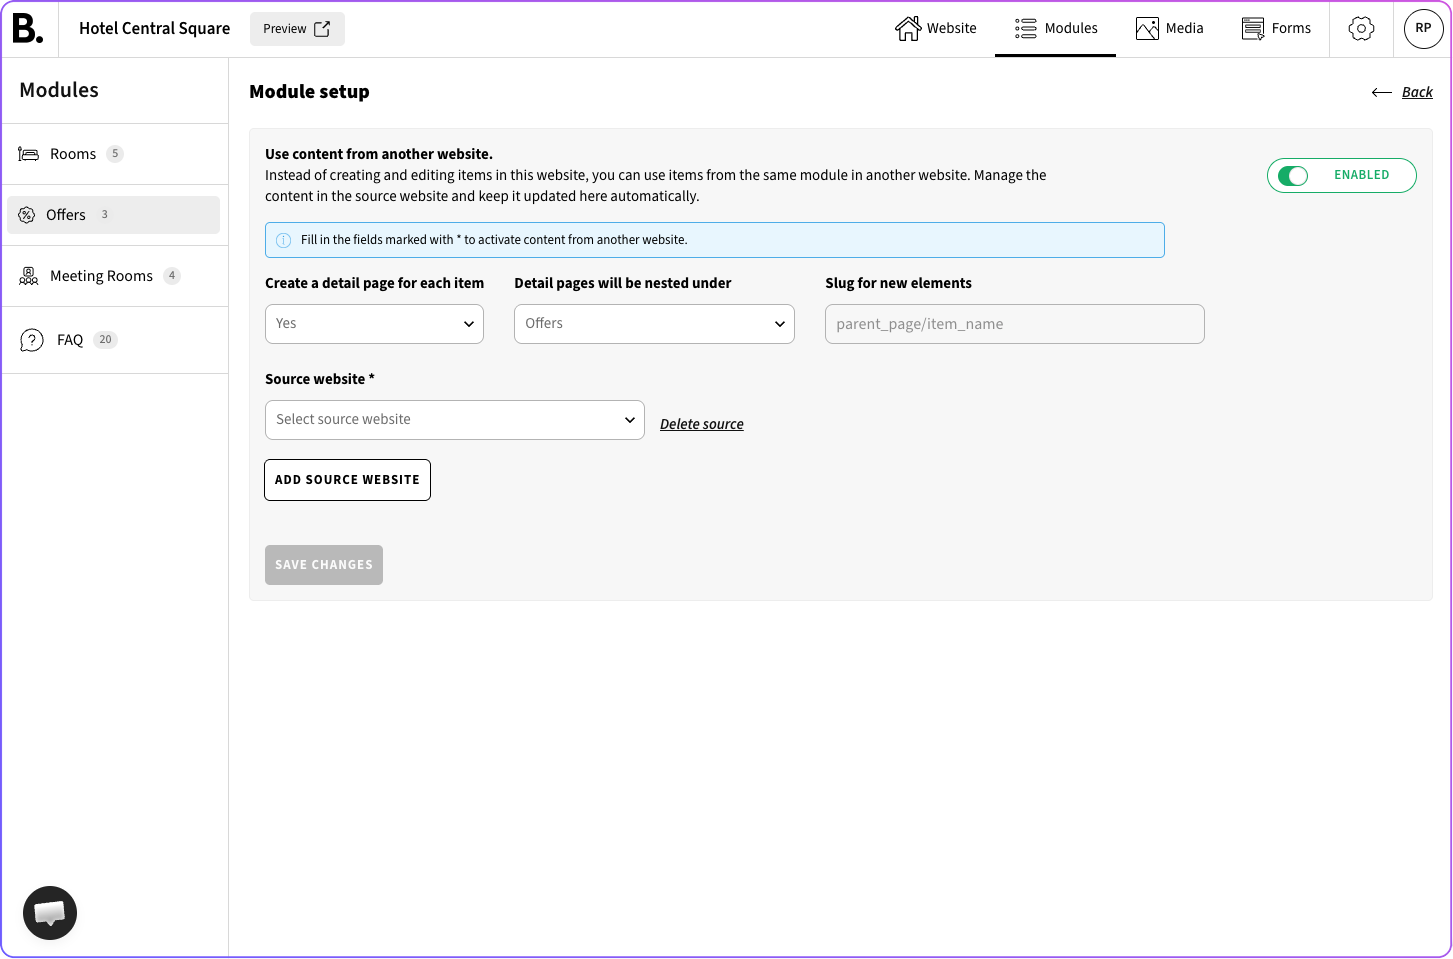Open the Select source website dropdown
Viewport: 1453px width, 959px height.
pyautogui.click(x=454, y=420)
